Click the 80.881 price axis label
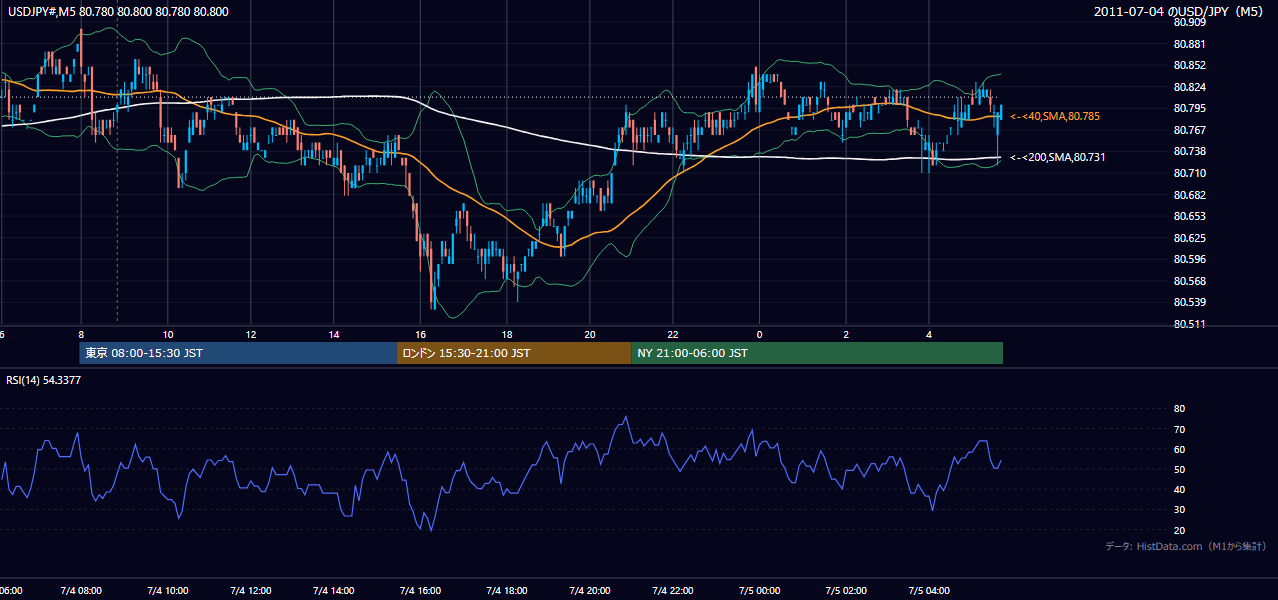Screen dimensions: 1278x600 (x=1189, y=44)
